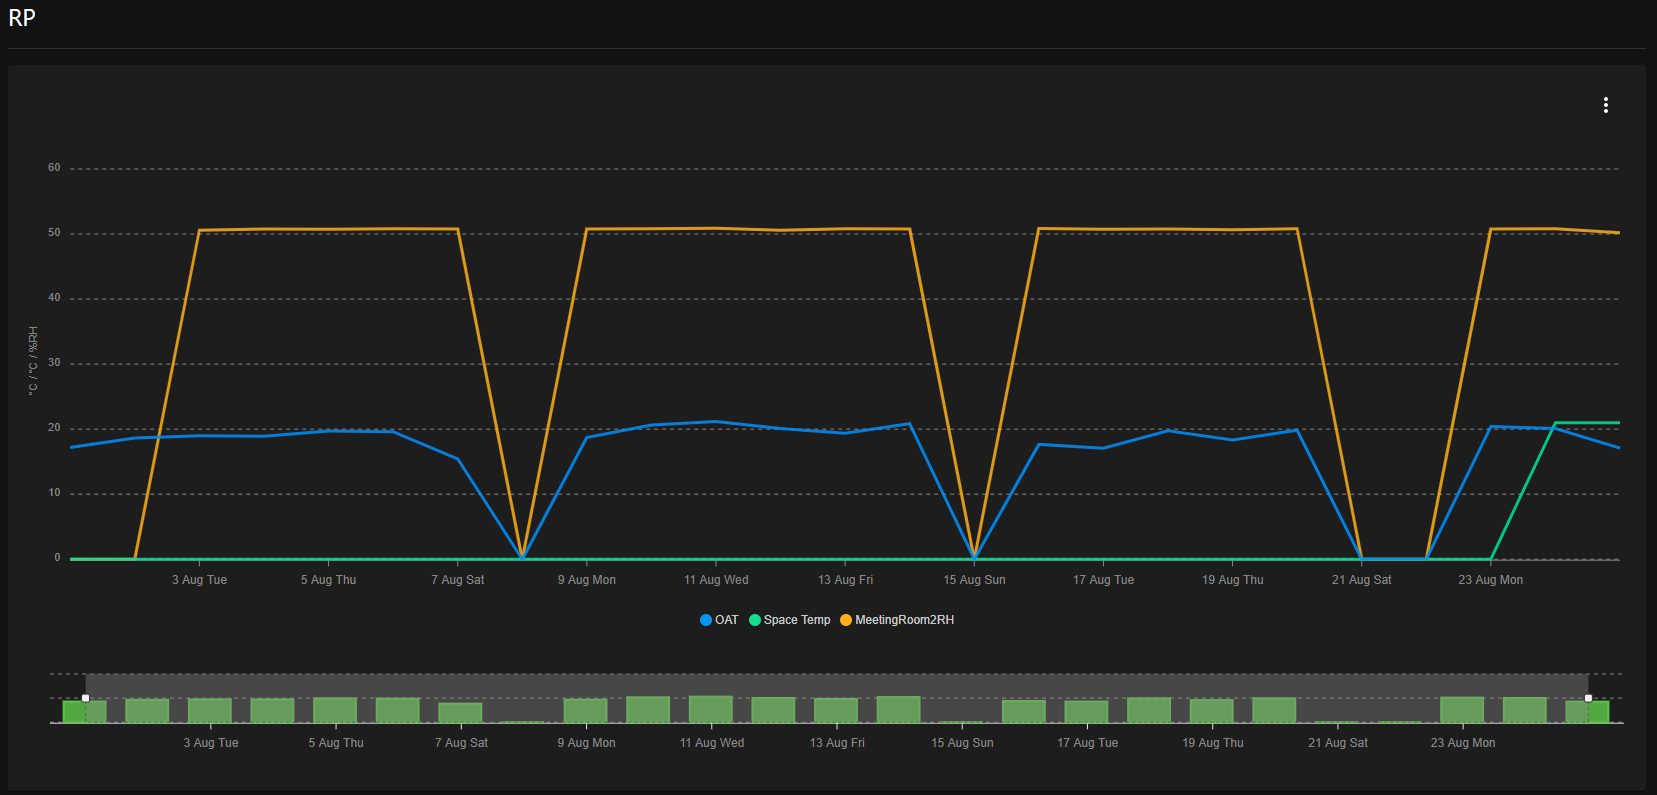Click the grey selected range band in navigator

(836, 684)
